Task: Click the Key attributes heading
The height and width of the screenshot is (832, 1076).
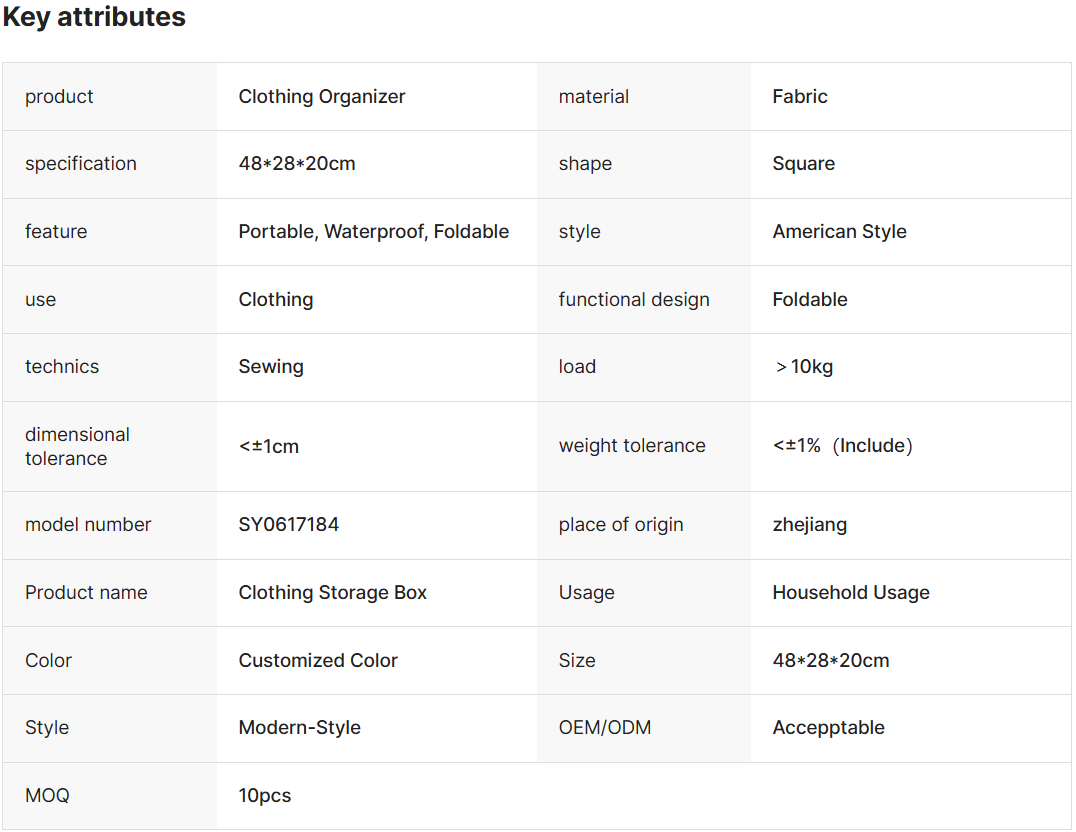Action: (94, 17)
